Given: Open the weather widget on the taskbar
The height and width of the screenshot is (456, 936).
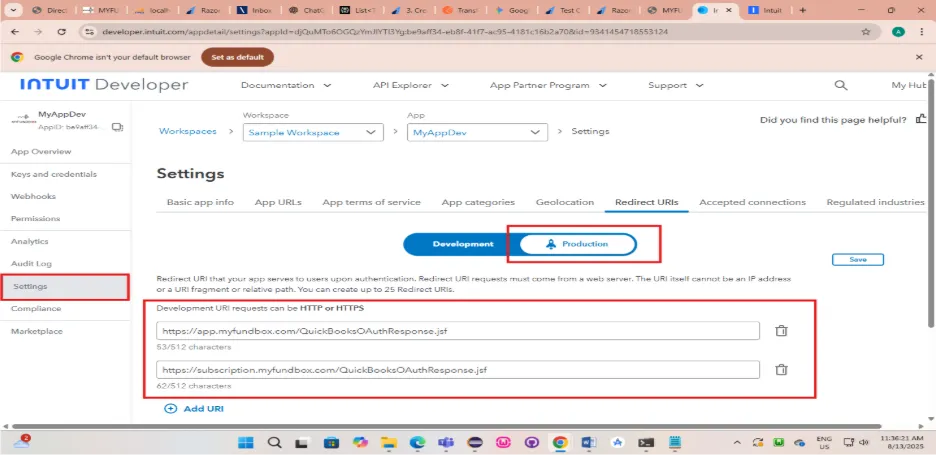Looking at the screenshot, I should pyautogui.click(x=21, y=442).
